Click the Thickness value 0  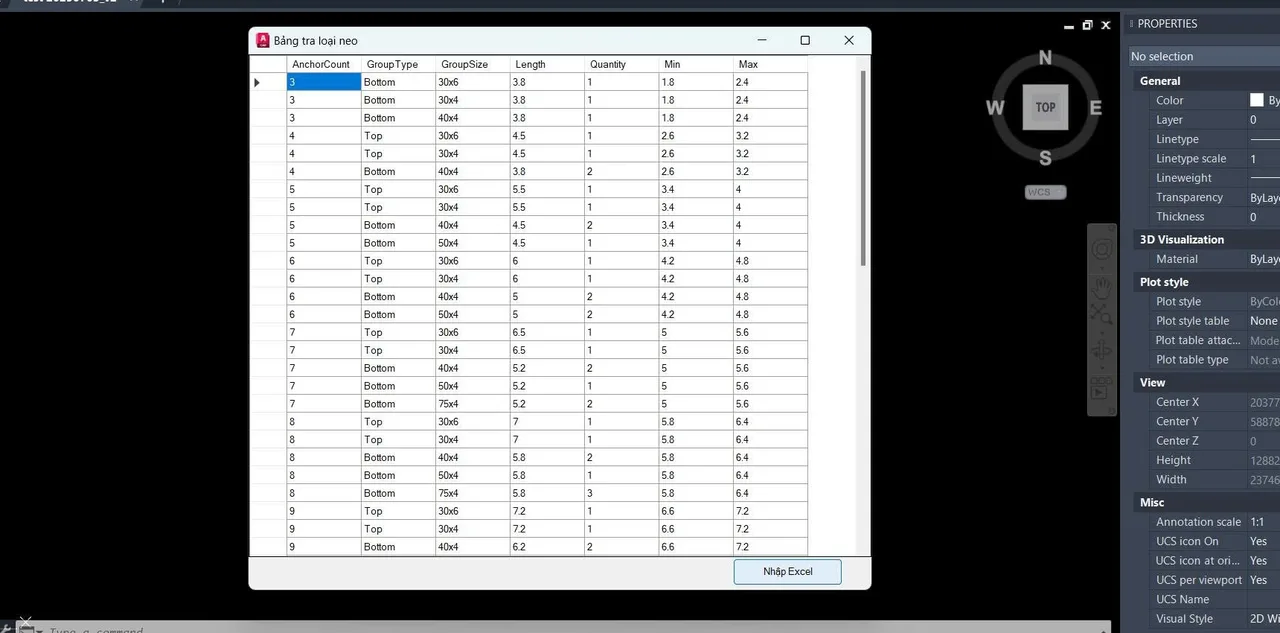click(x=1253, y=217)
